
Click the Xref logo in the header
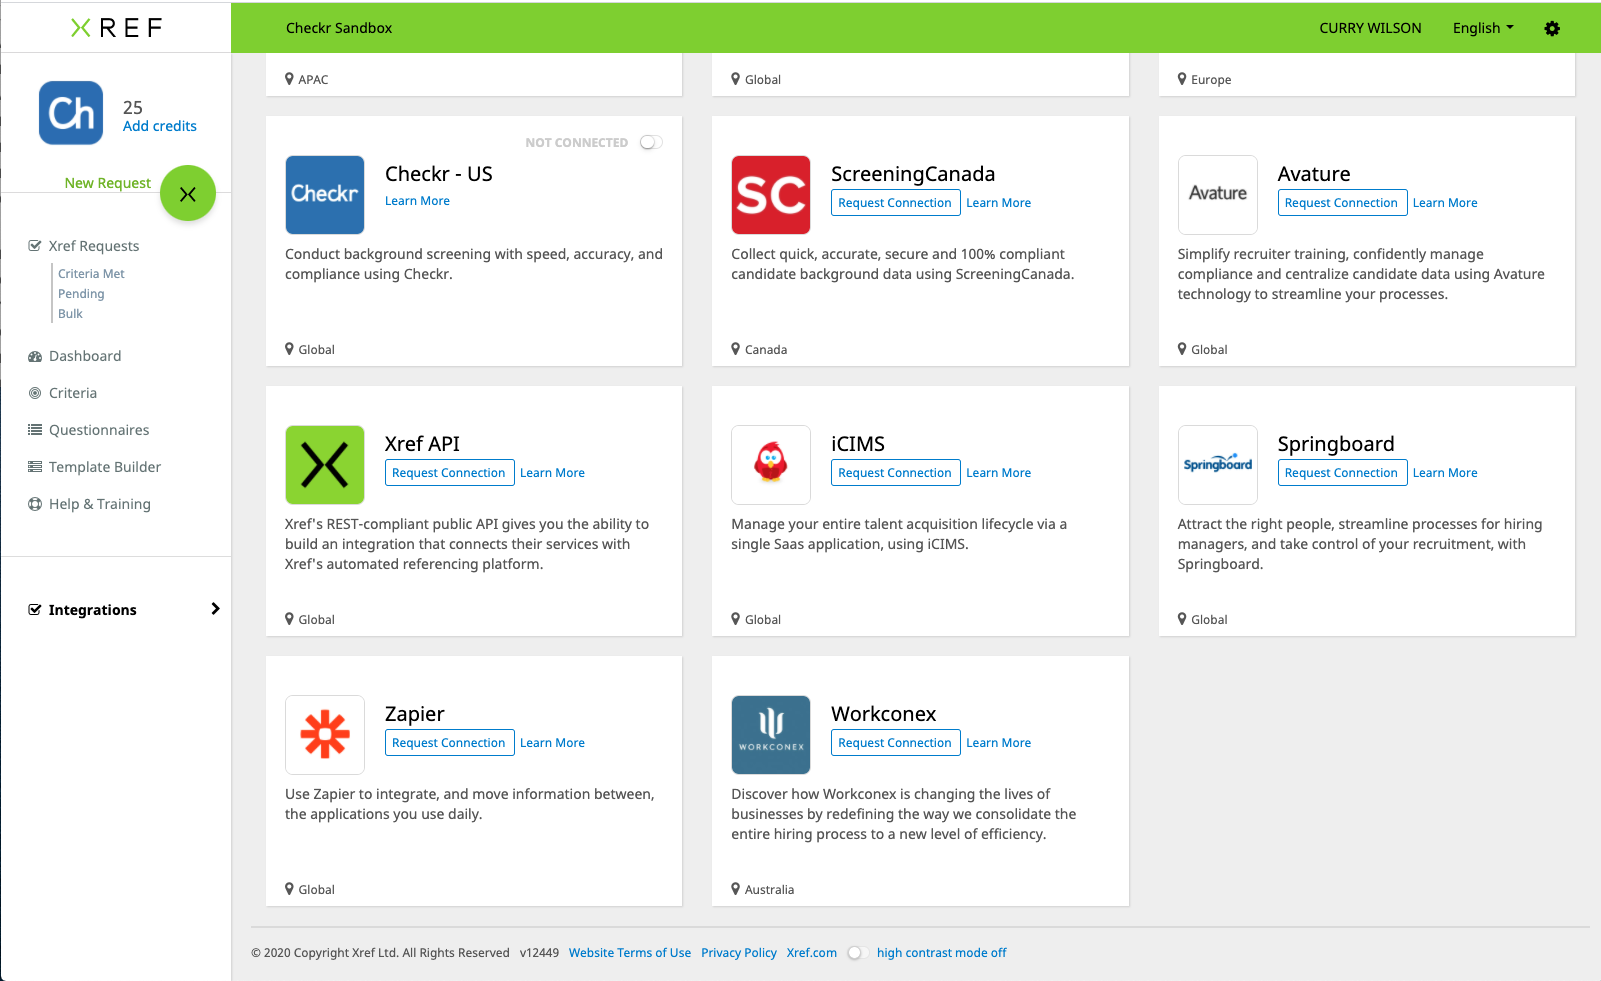tap(117, 28)
